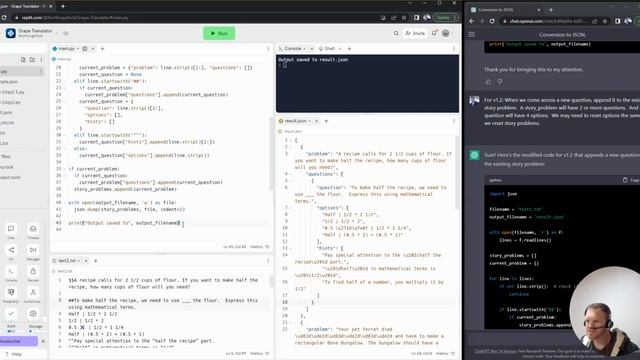Collapse the code fold at line 25
The height and width of the screenshot is (360, 640).
point(65,101)
